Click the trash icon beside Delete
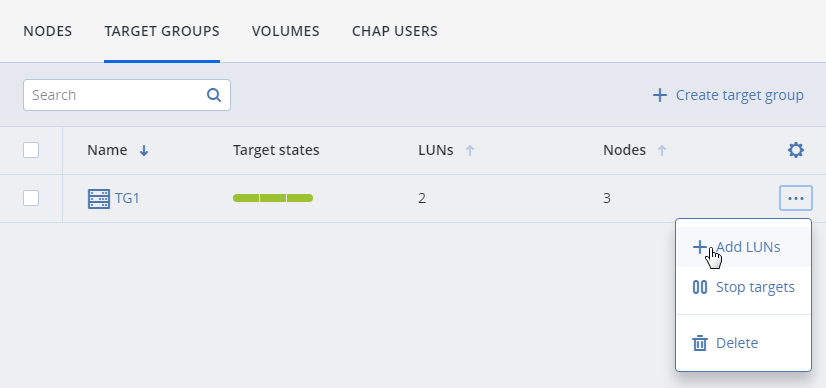826x388 pixels. [700, 343]
